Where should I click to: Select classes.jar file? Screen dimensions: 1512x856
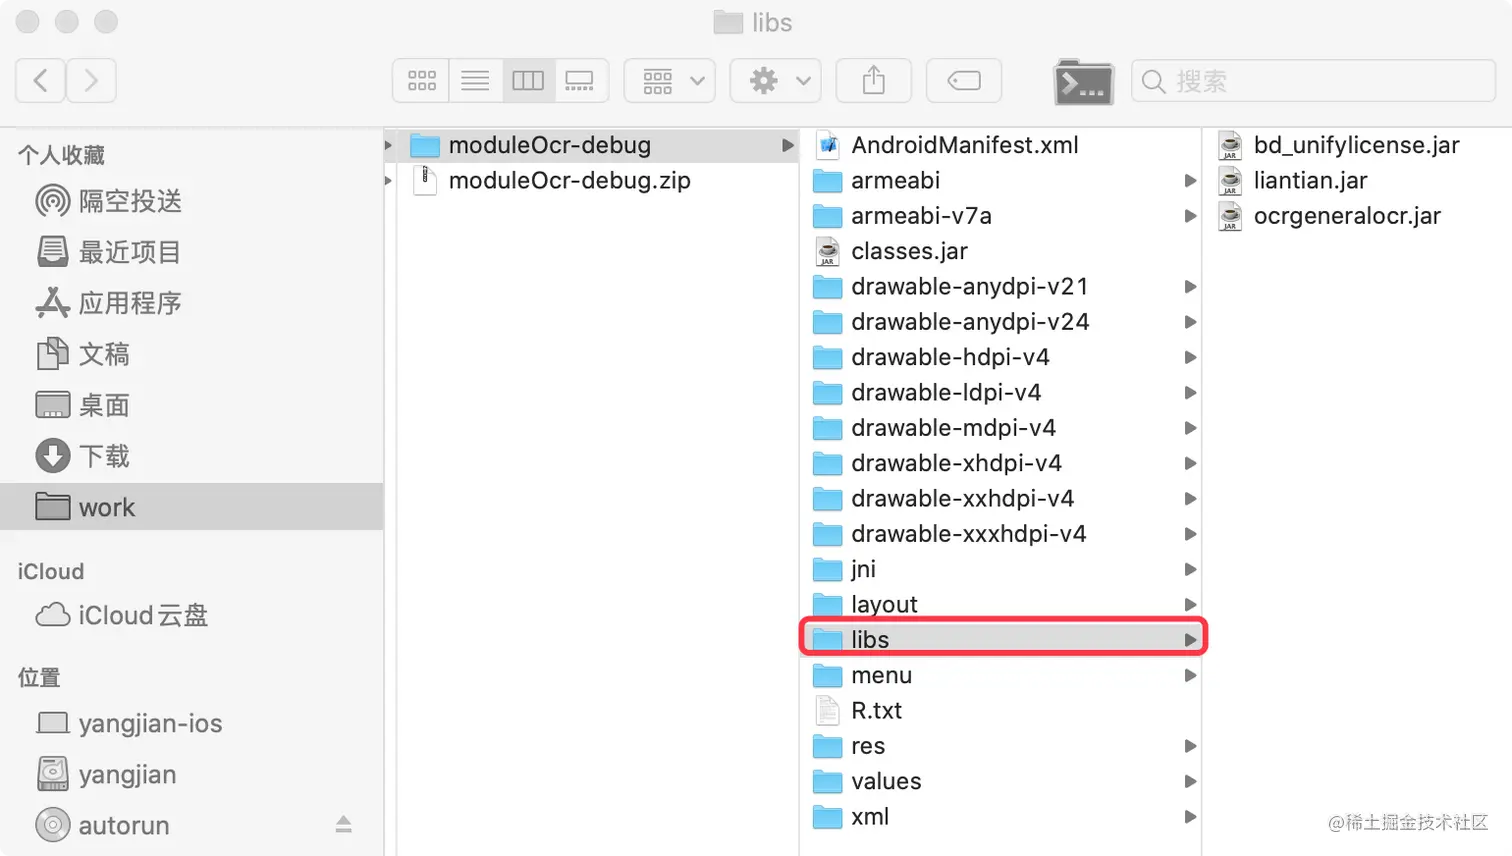[1000, 251]
